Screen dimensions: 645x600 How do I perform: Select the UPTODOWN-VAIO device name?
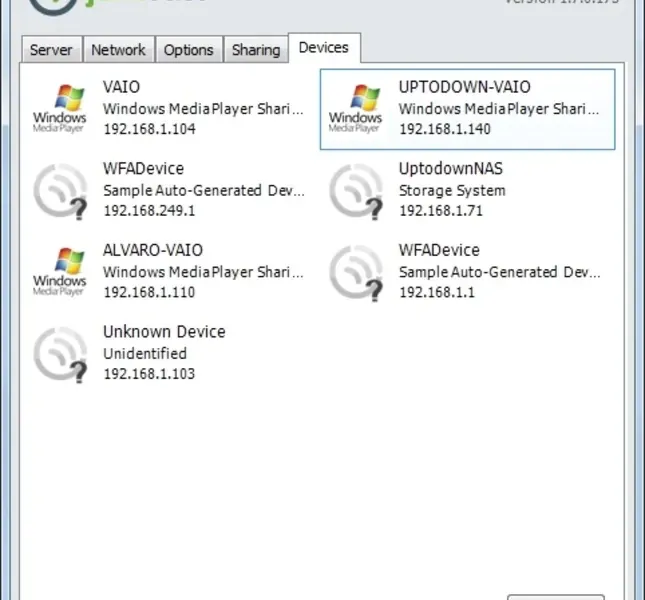(x=465, y=87)
